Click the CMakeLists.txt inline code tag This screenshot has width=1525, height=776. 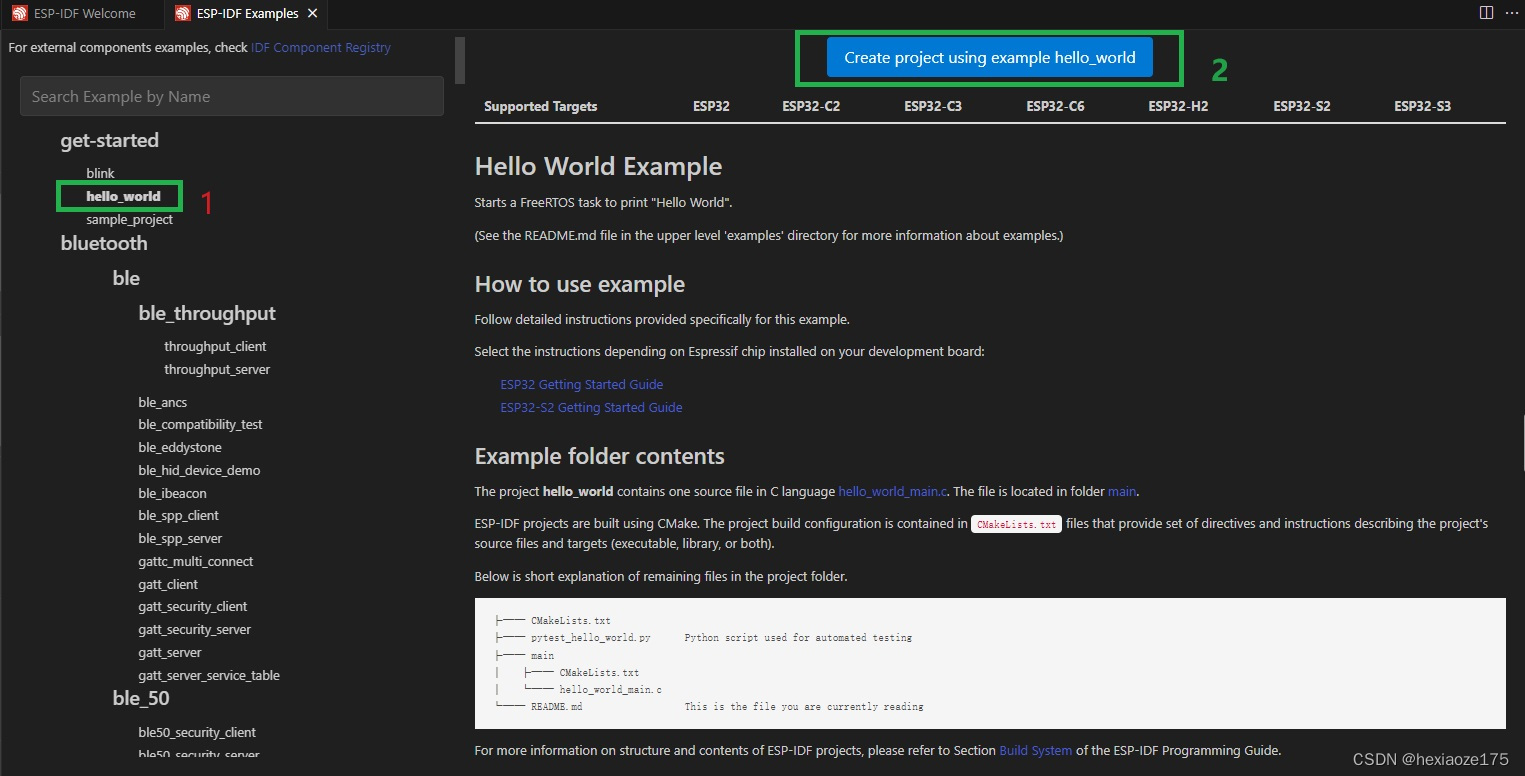1016,524
